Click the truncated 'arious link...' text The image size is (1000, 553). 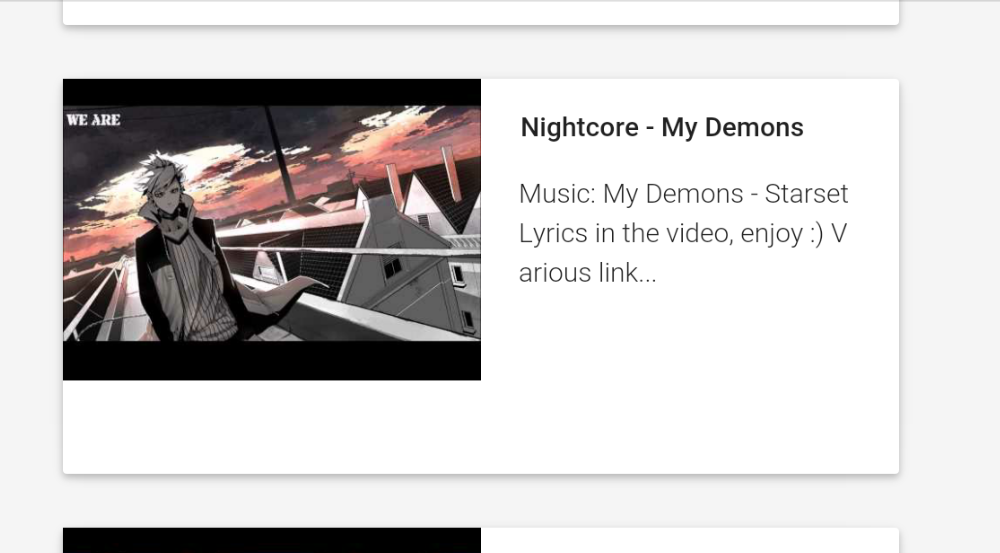point(587,273)
